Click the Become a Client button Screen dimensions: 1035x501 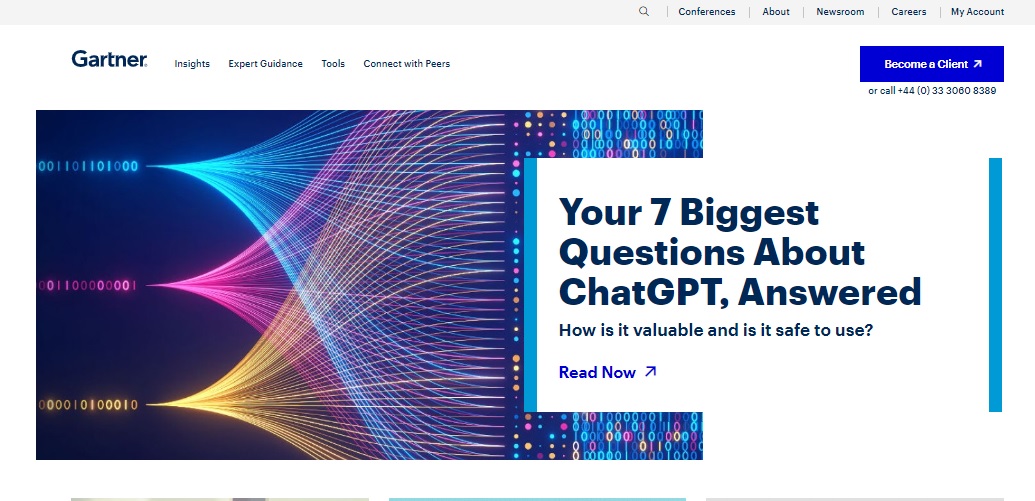click(x=931, y=64)
